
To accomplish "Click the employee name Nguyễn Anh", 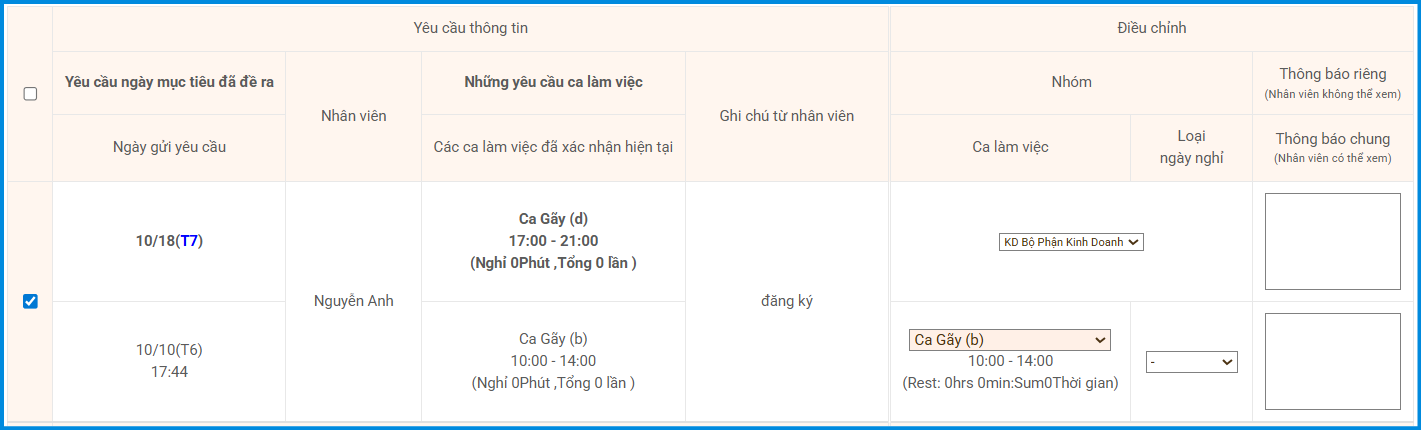I will [x=353, y=301].
